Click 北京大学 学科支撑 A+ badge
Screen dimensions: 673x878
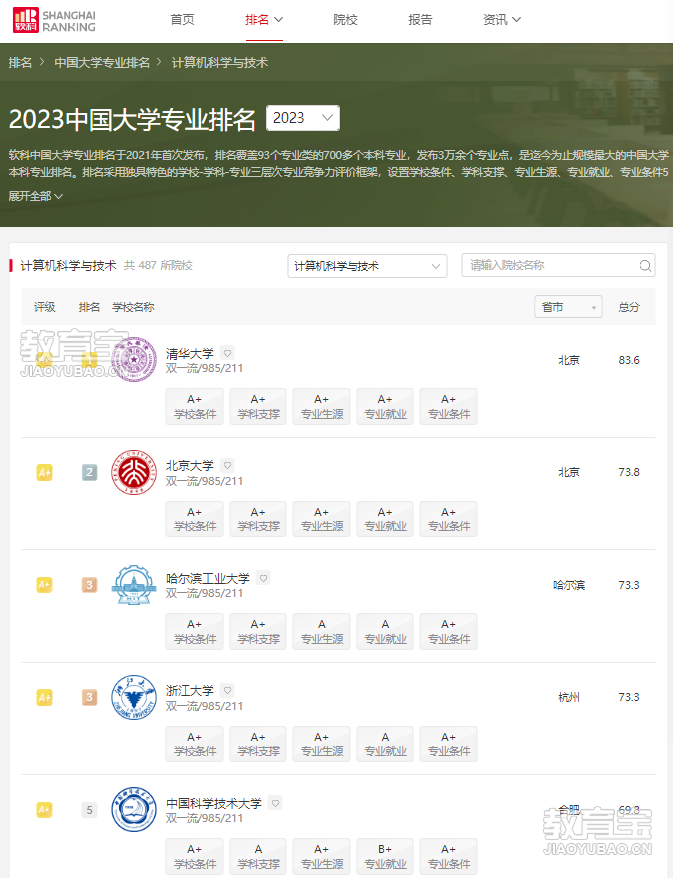point(258,519)
